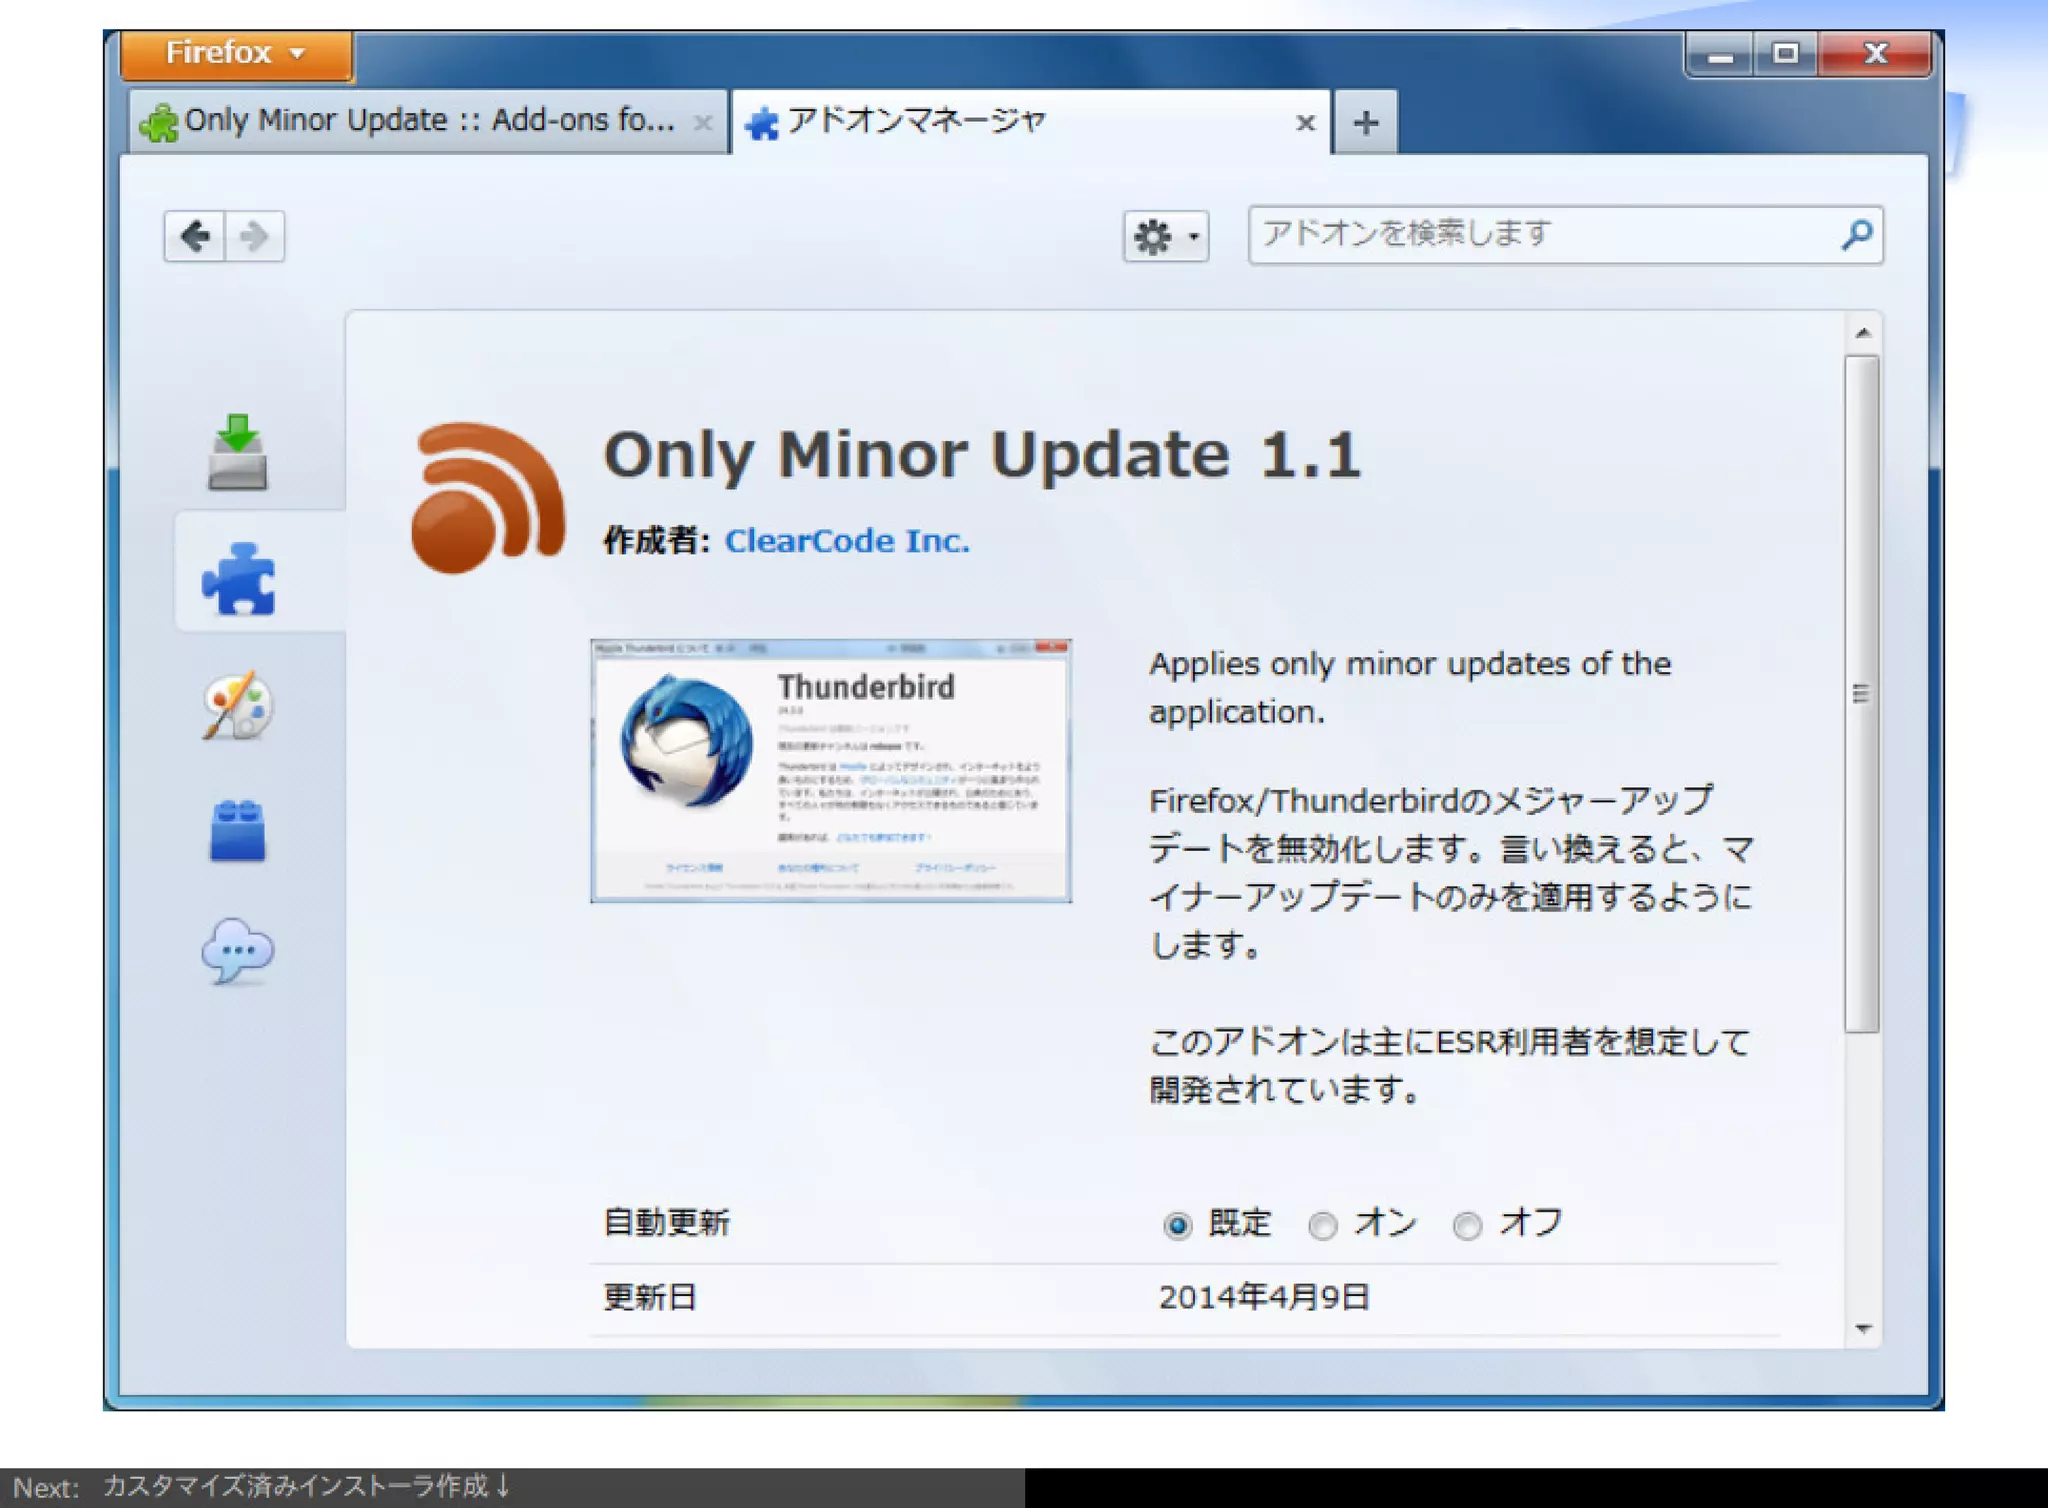The height and width of the screenshot is (1508, 2048).
Task: Close the アドオンマネージャ tab
Action: click(1305, 123)
